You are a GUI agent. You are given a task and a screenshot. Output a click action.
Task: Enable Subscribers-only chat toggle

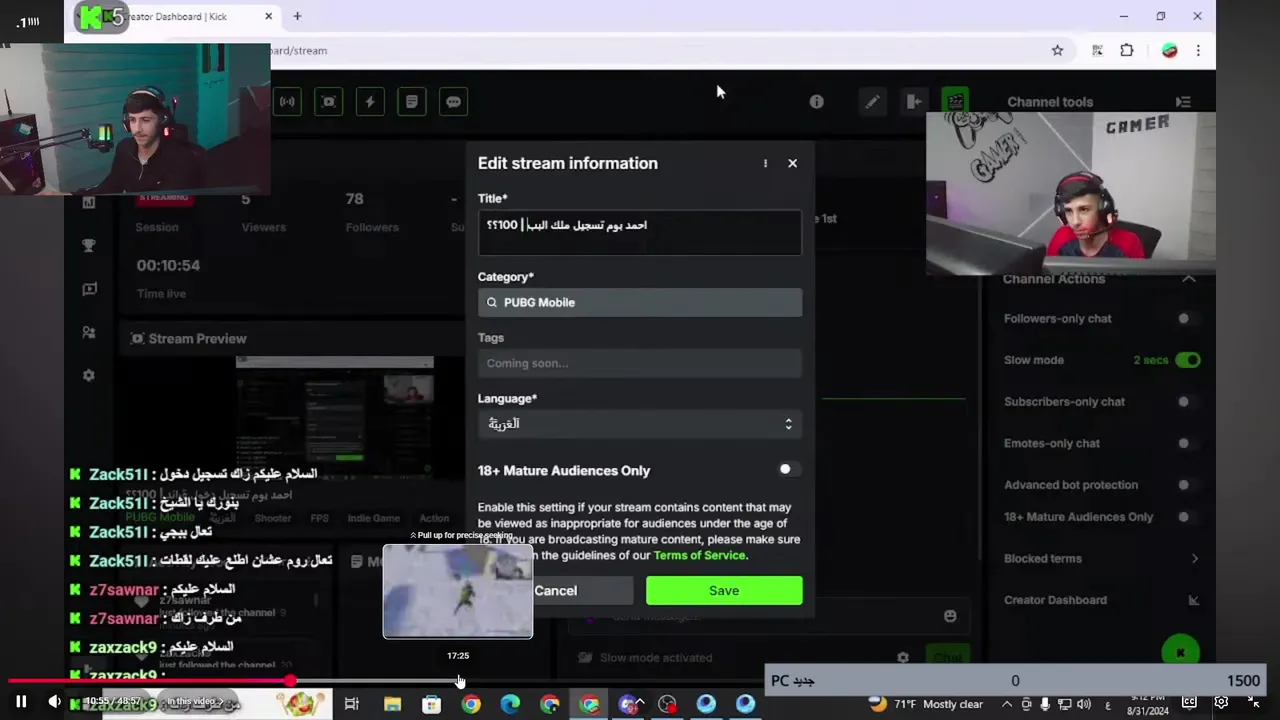pyautogui.click(x=1186, y=401)
